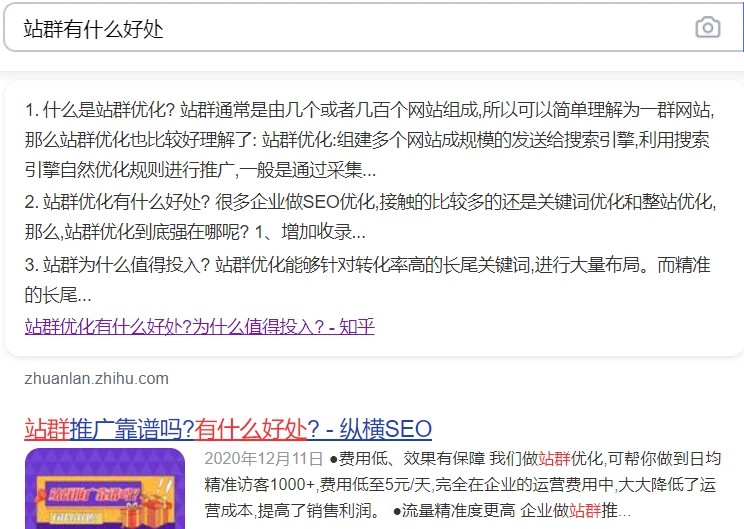The image size is (744, 529).
Task: Click the date 2020年12月11日 in the result
Action: [x=264, y=459]
